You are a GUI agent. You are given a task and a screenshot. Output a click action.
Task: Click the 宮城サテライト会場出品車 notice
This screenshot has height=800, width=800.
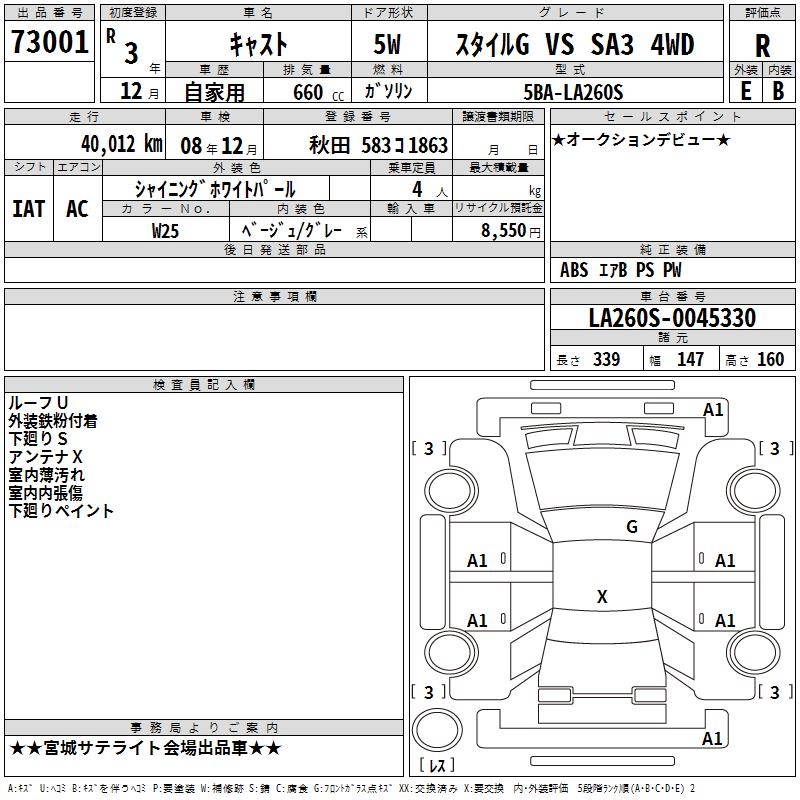click(x=146, y=748)
